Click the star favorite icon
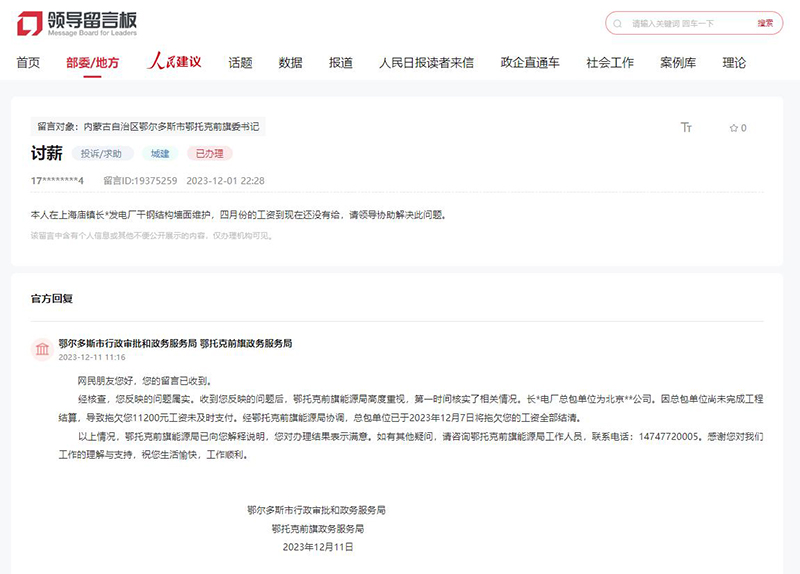800x574 pixels. (x=734, y=128)
